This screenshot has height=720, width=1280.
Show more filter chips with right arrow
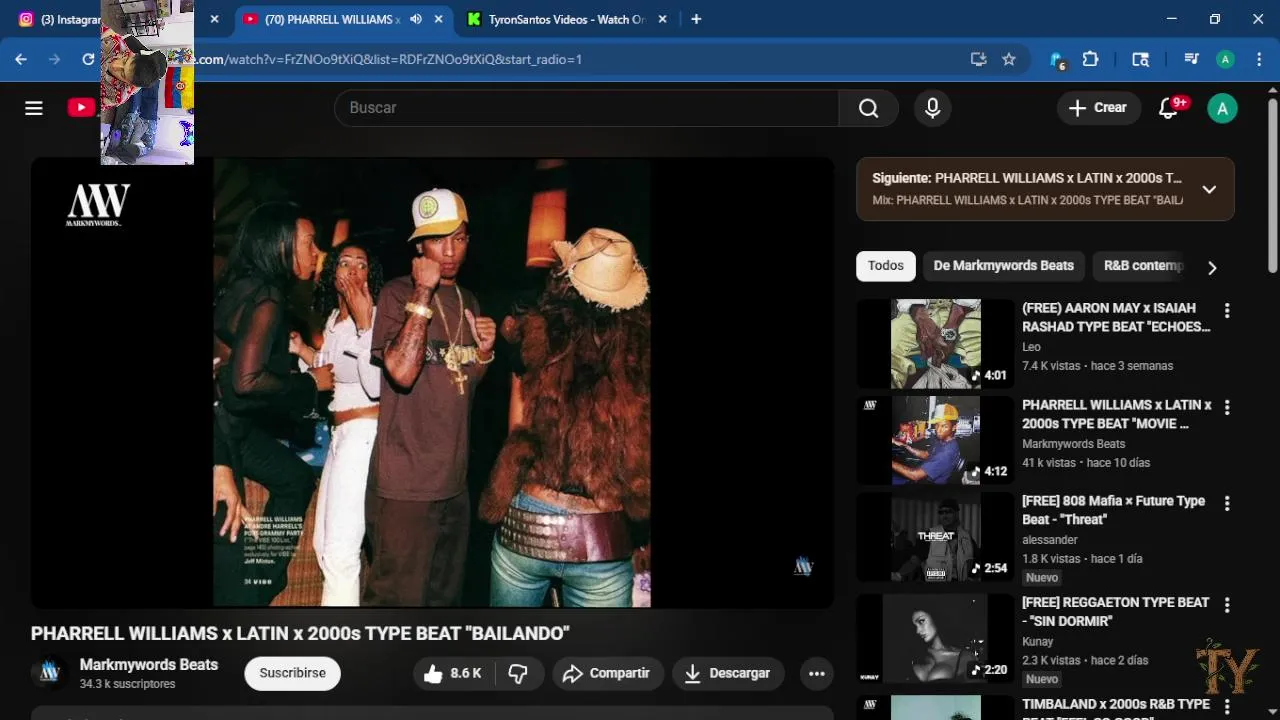click(x=1212, y=267)
